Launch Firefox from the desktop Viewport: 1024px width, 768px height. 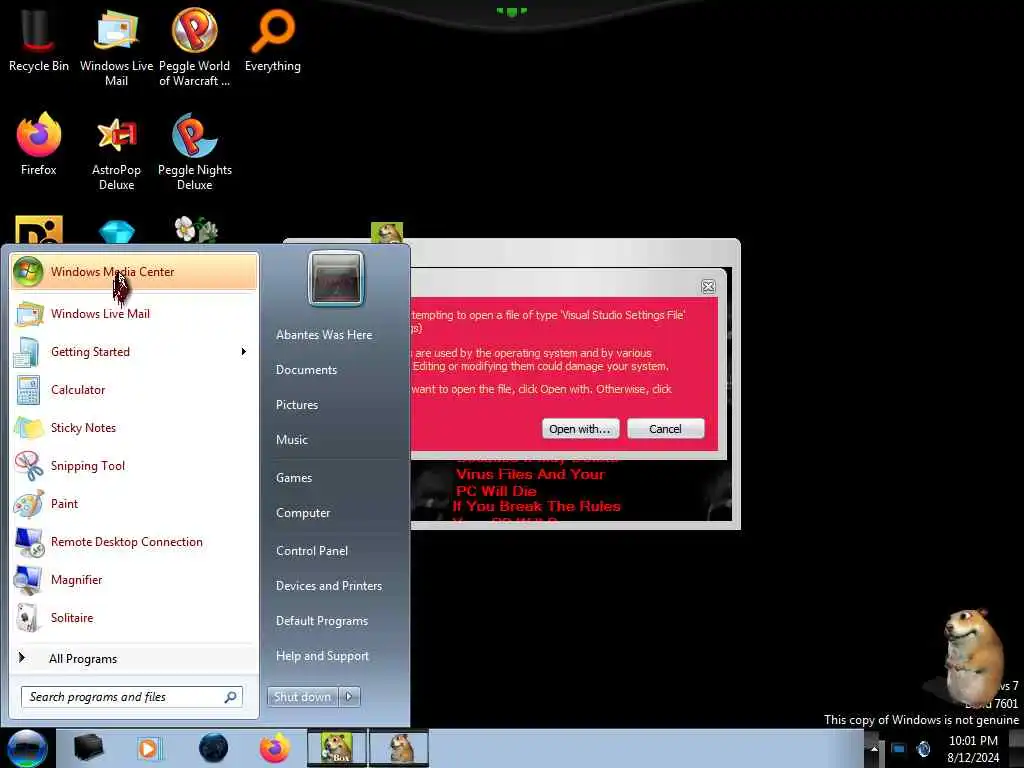[38, 144]
